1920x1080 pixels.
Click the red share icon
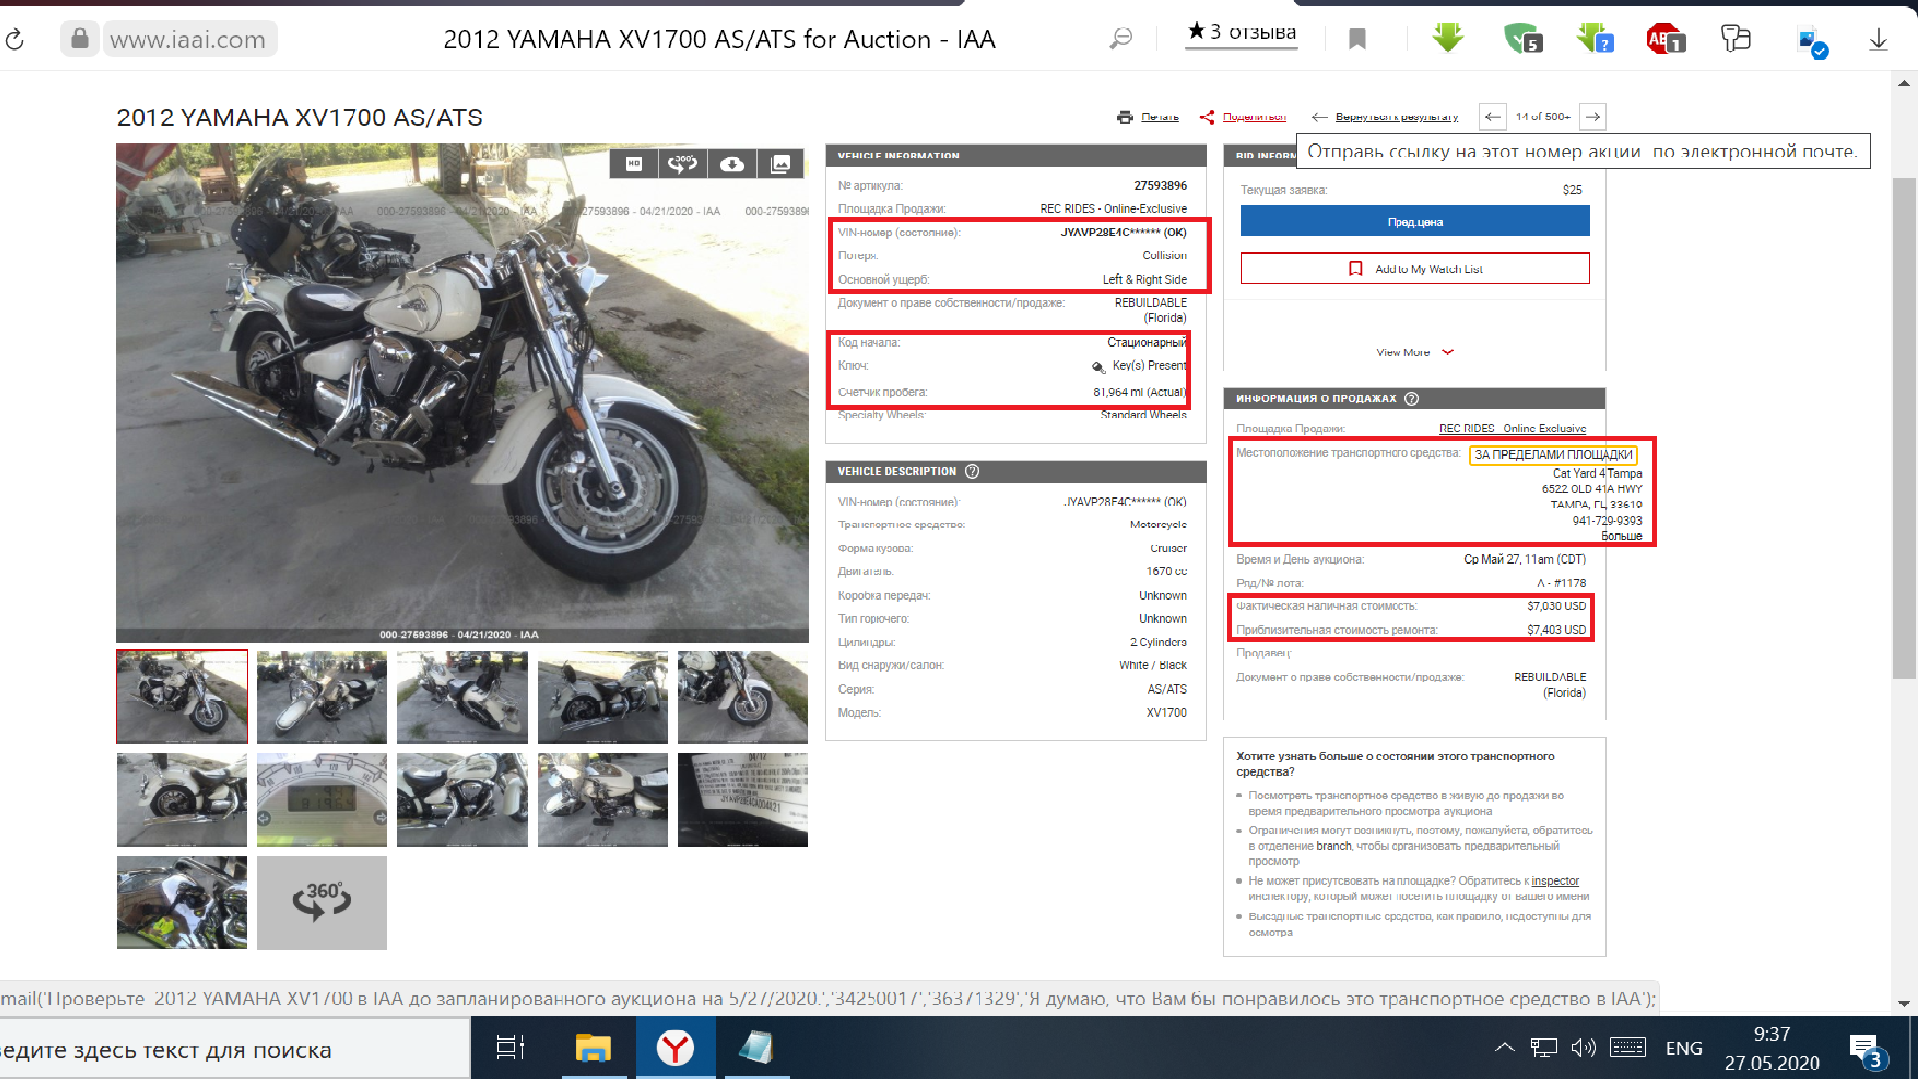coord(1207,117)
